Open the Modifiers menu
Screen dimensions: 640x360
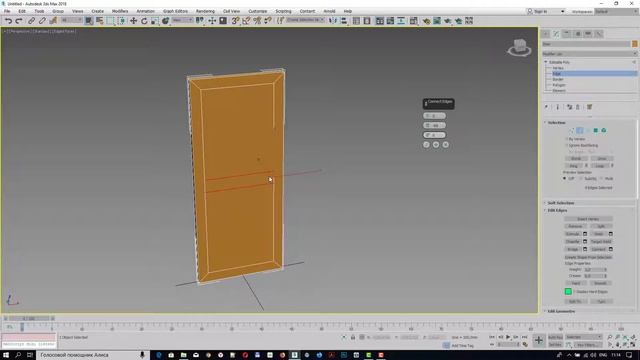point(120,11)
